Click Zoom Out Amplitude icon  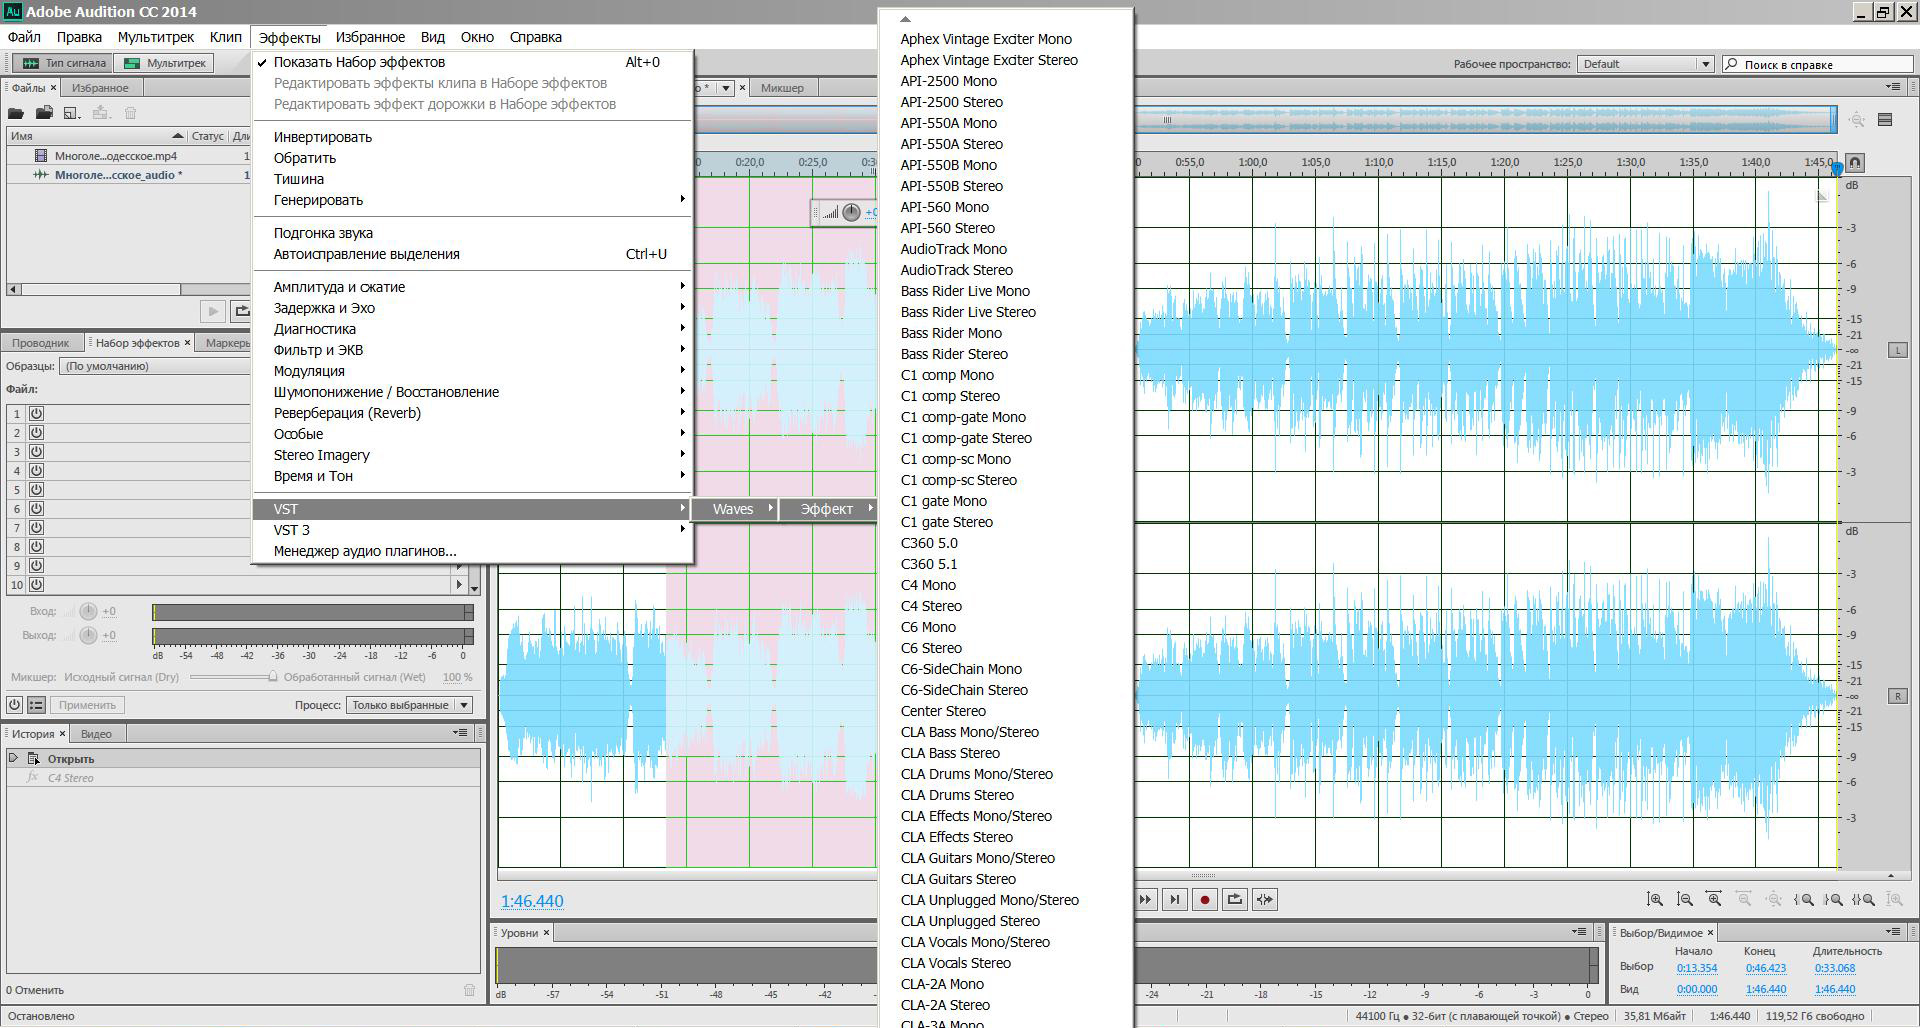(x=1685, y=900)
